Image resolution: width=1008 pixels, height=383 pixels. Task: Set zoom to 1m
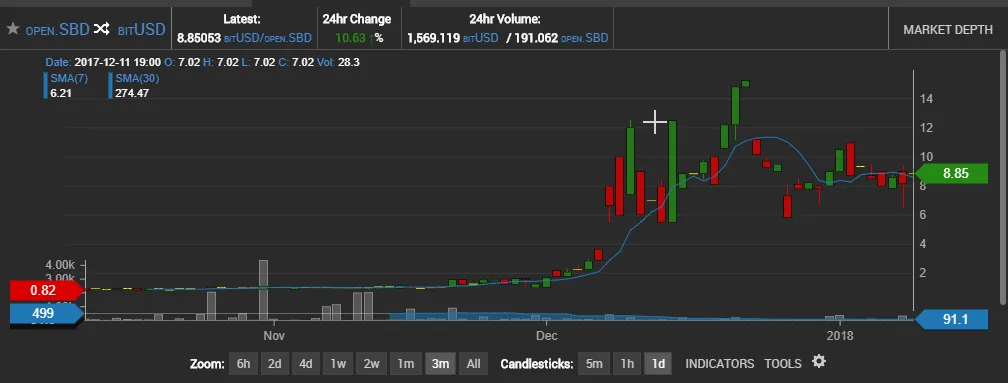(406, 364)
